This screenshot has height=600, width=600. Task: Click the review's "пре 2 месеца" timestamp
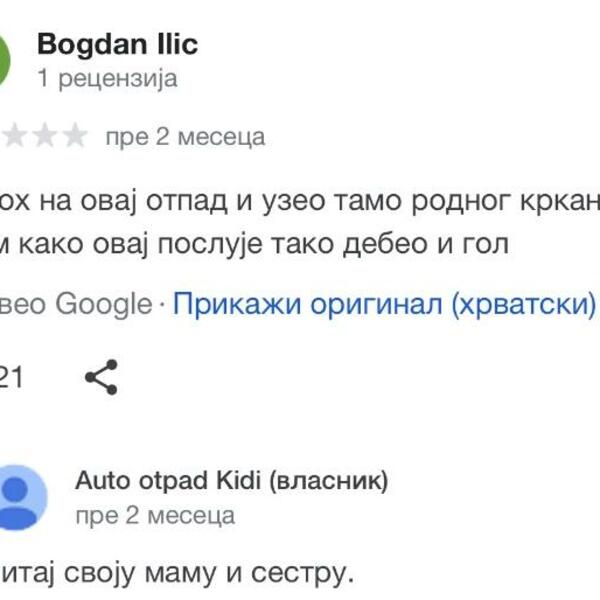click(185, 137)
